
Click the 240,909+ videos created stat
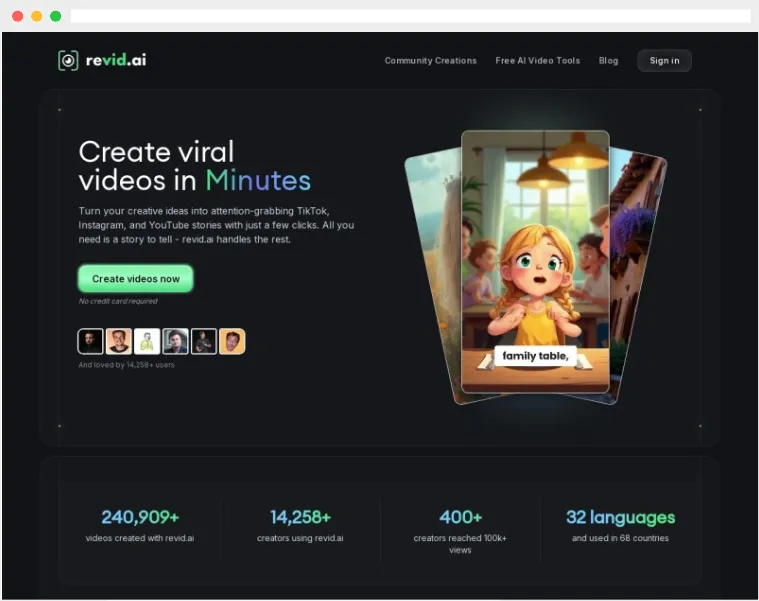coord(140,526)
